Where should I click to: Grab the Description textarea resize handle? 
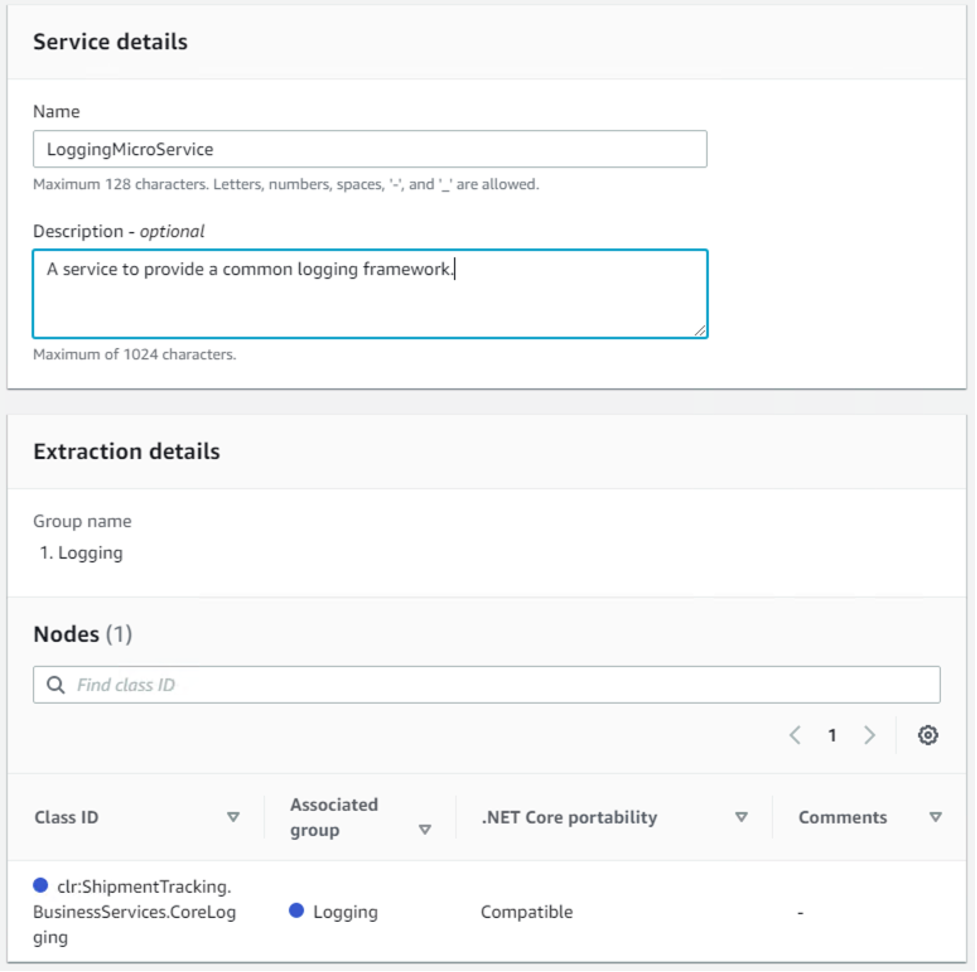699,330
